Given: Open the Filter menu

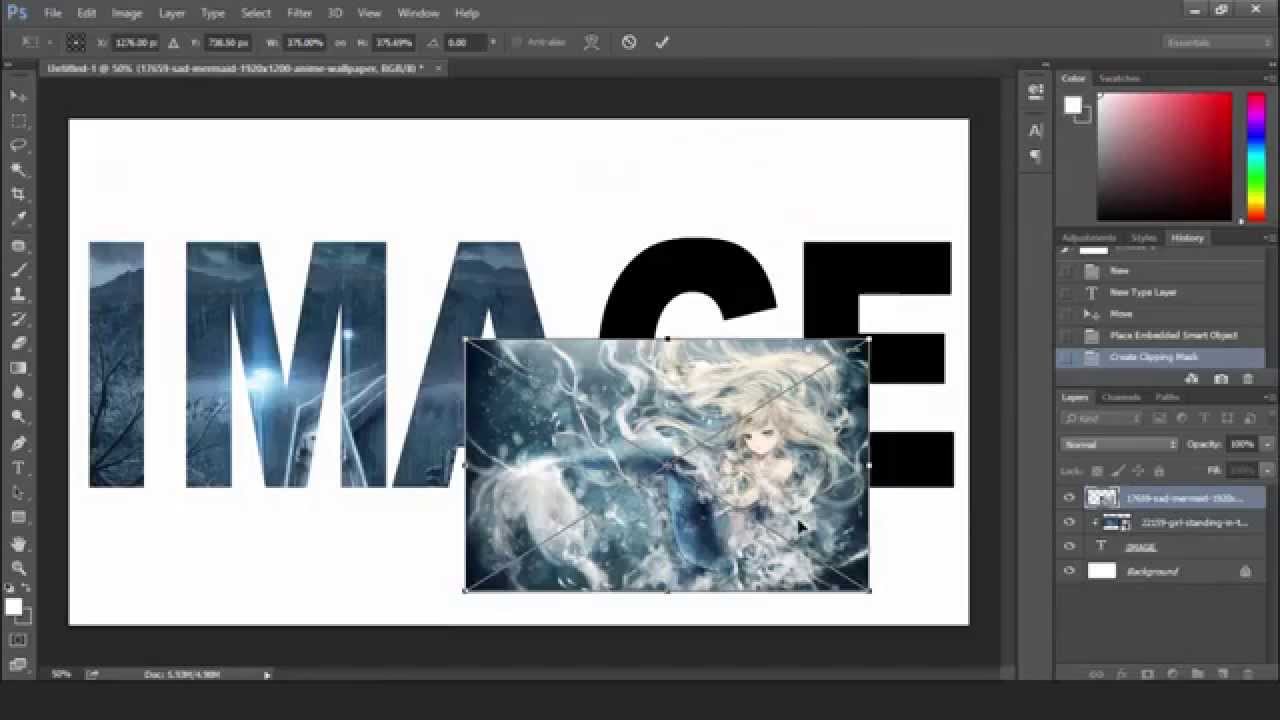Looking at the screenshot, I should click(300, 13).
